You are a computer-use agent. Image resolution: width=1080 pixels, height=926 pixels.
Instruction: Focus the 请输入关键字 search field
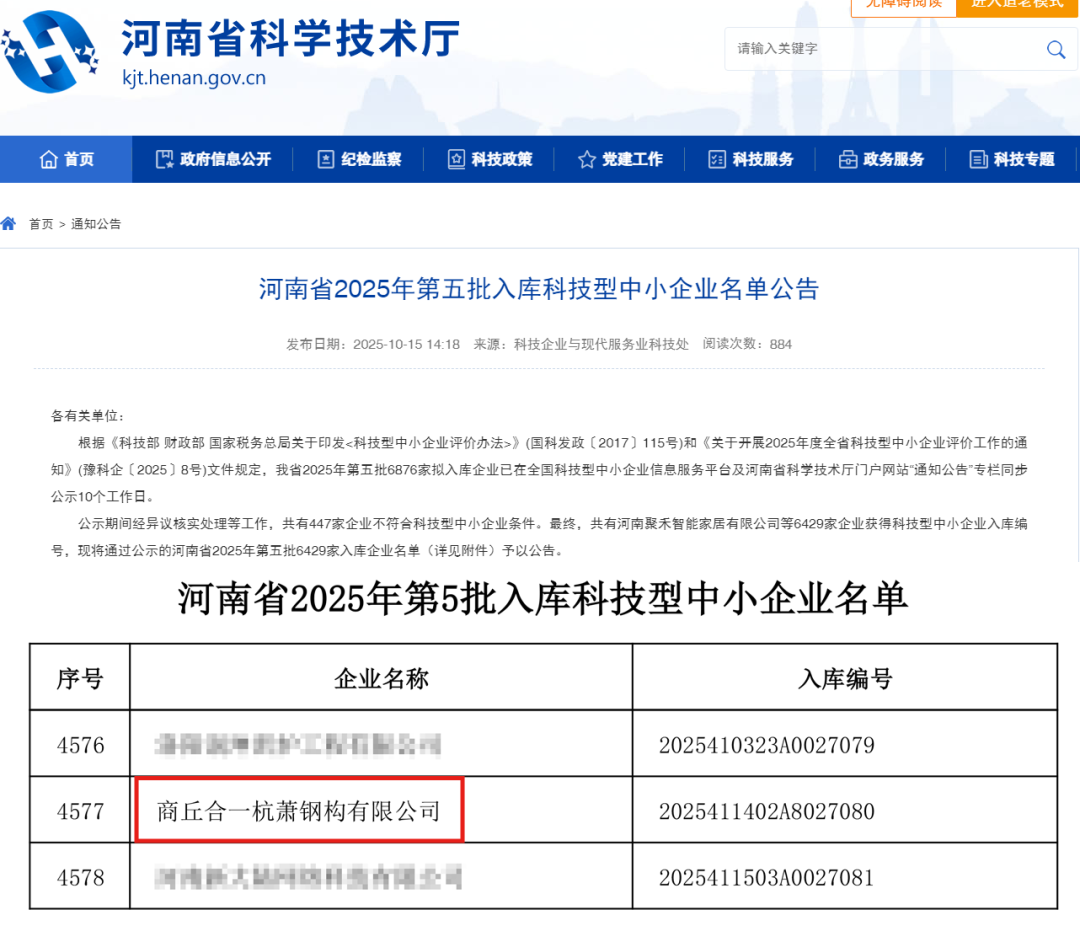coord(885,49)
